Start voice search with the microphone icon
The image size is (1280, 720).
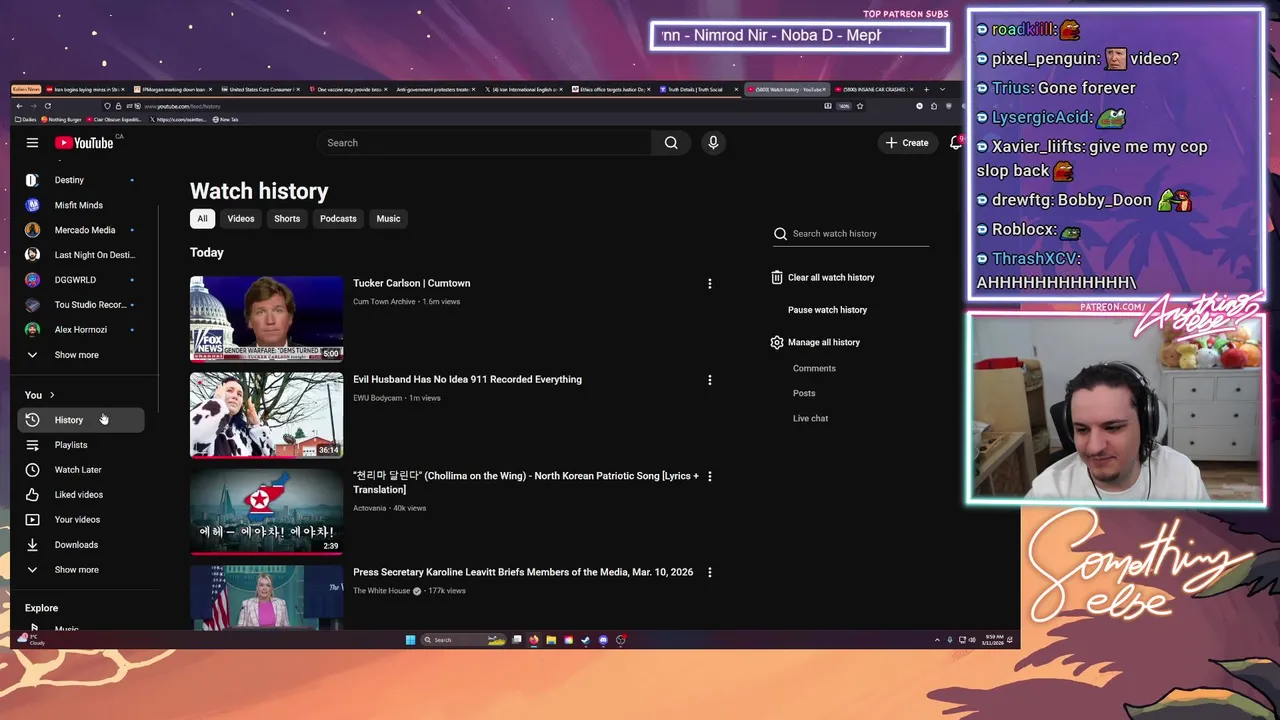point(713,143)
